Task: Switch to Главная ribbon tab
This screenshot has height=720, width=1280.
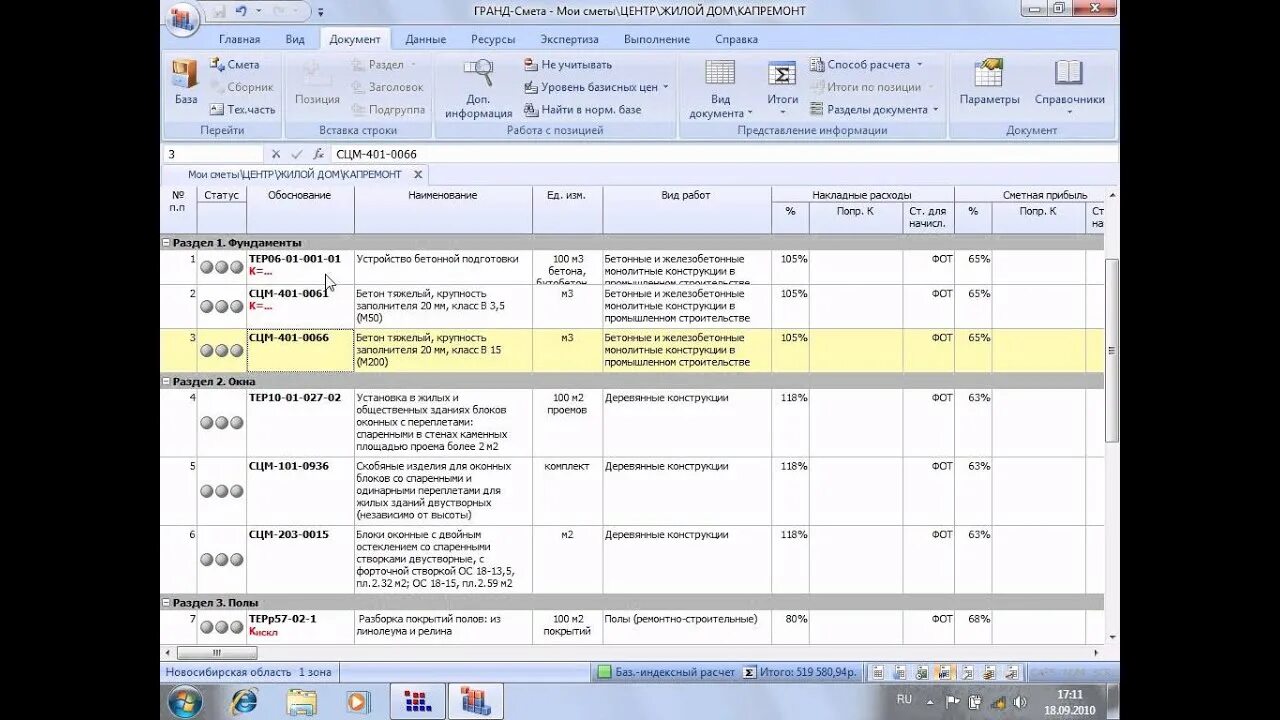Action: click(239, 39)
